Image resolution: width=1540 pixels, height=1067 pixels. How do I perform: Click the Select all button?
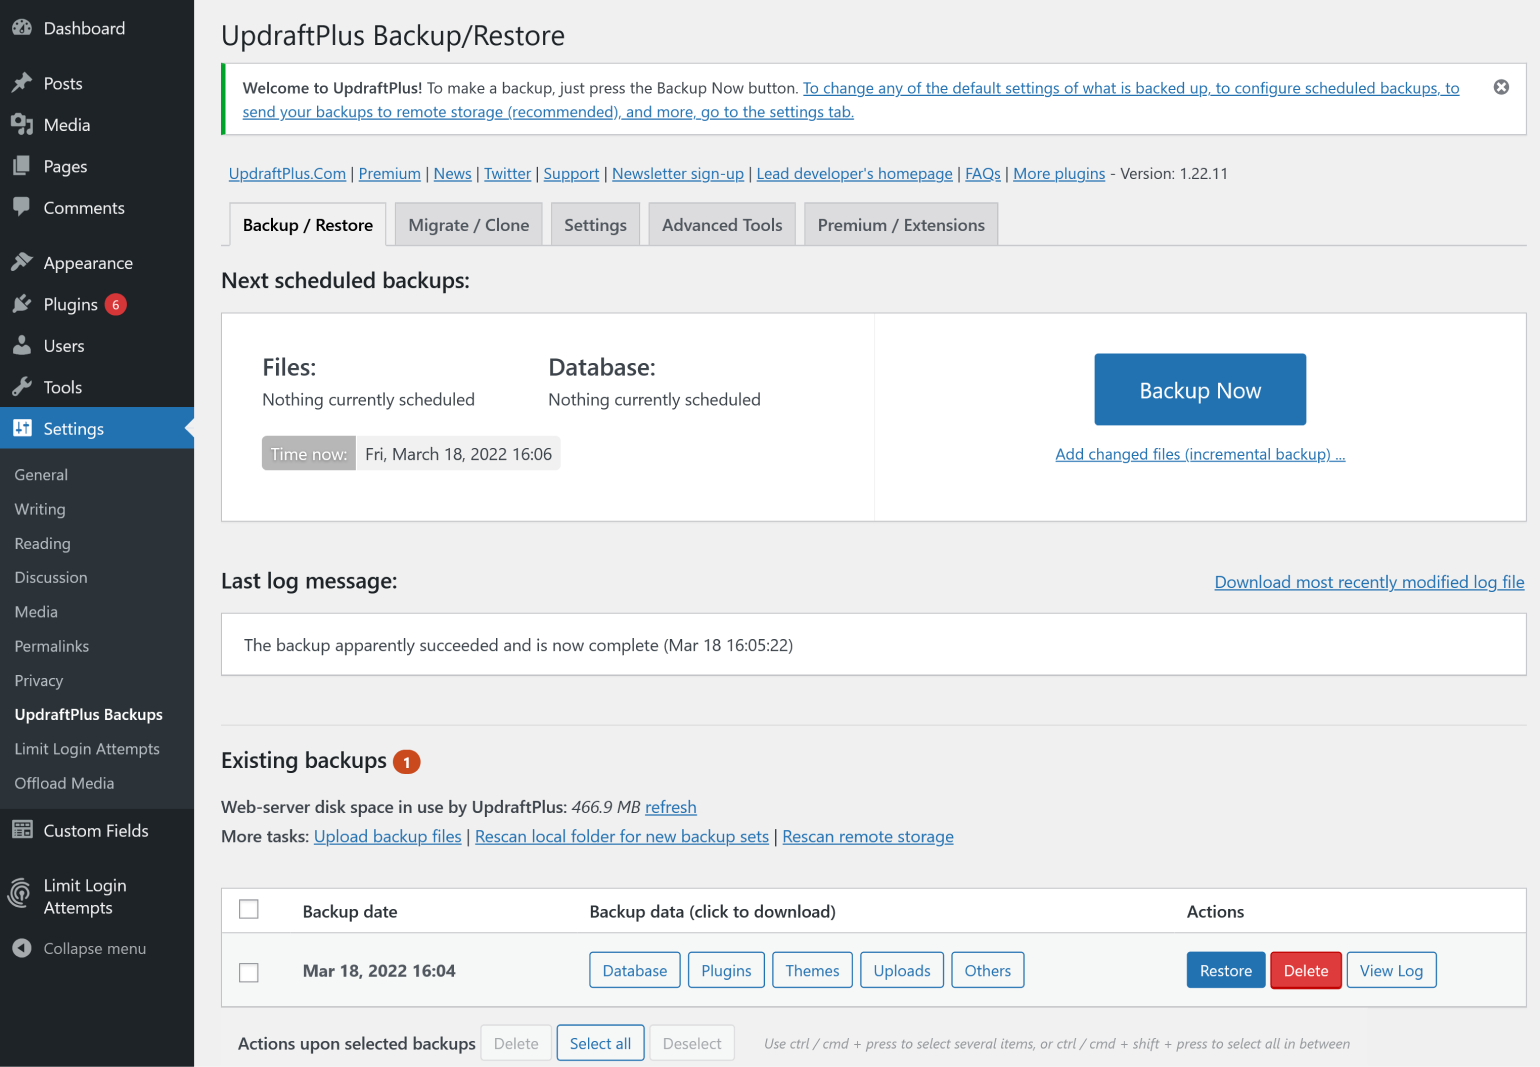(x=600, y=1043)
